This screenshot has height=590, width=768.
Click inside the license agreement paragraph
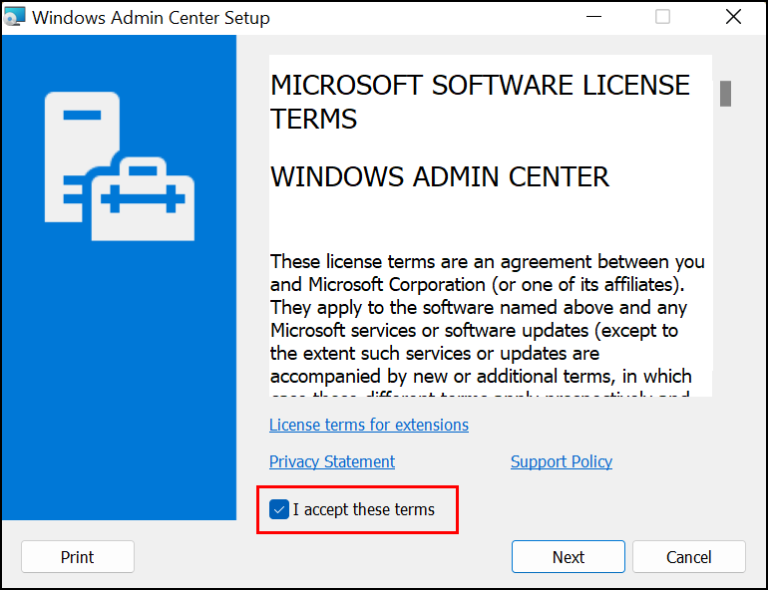click(x=487, y=319)
